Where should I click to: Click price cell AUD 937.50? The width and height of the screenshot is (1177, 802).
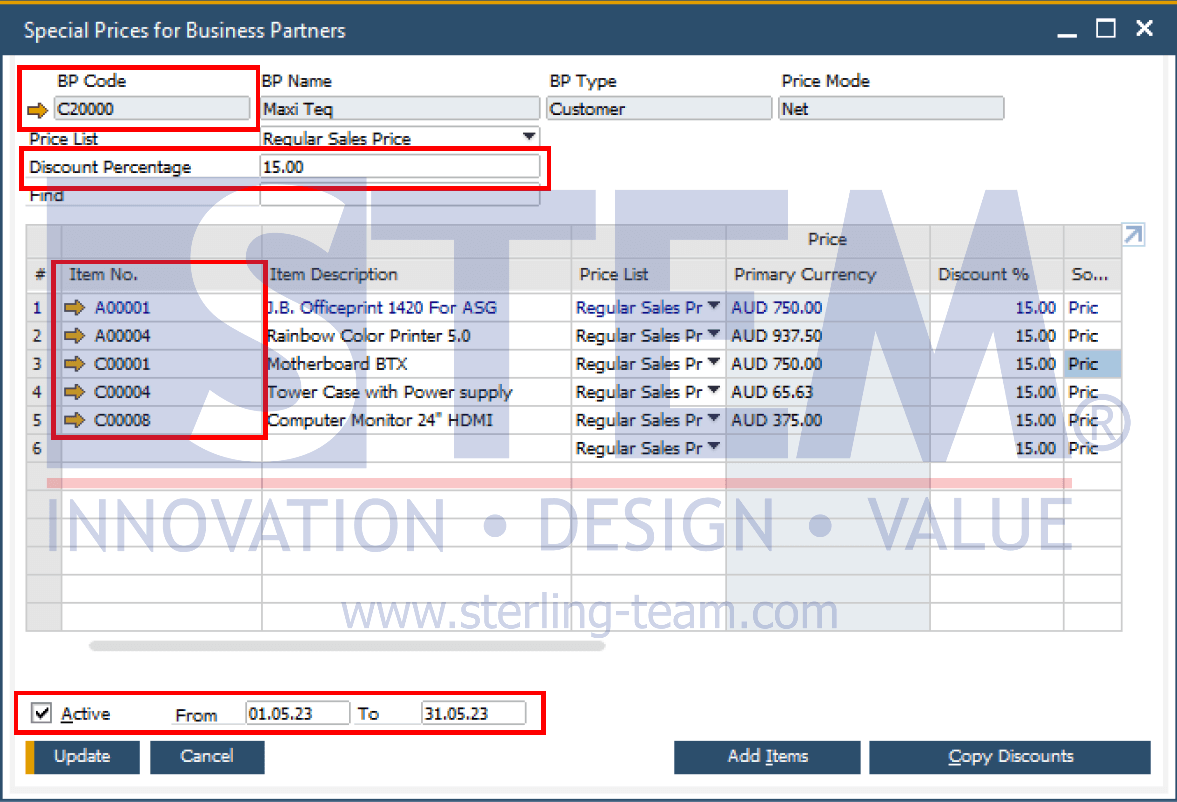click(x=828, y=336)
